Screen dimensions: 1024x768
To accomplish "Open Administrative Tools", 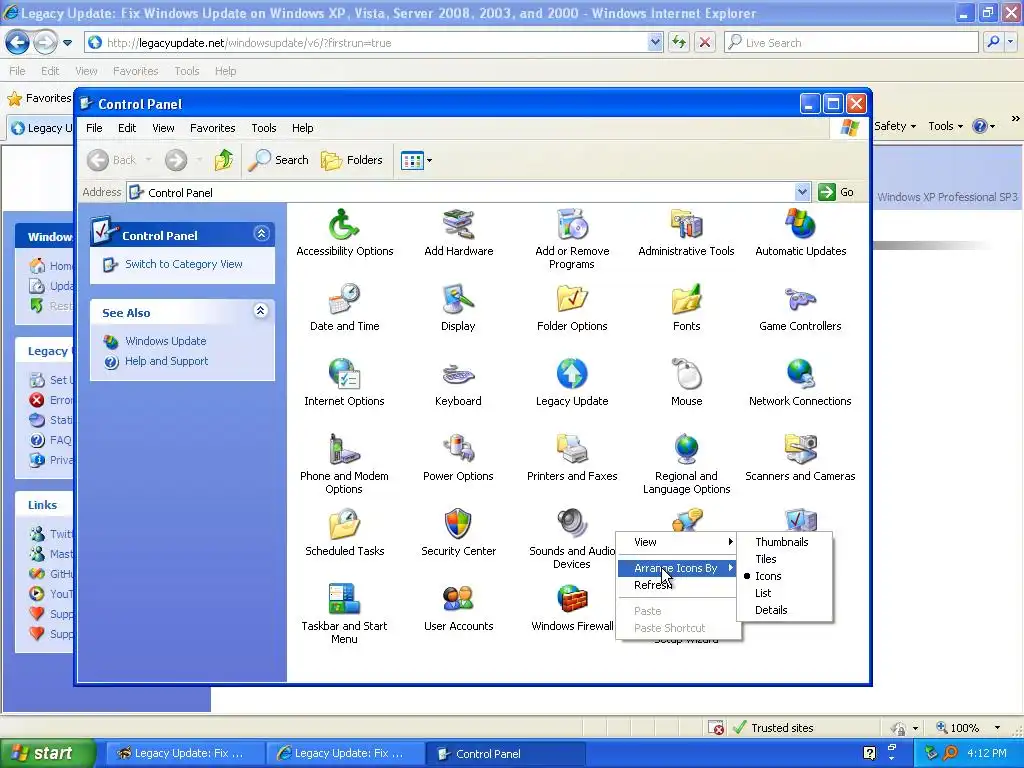I will tap(686, 233).
